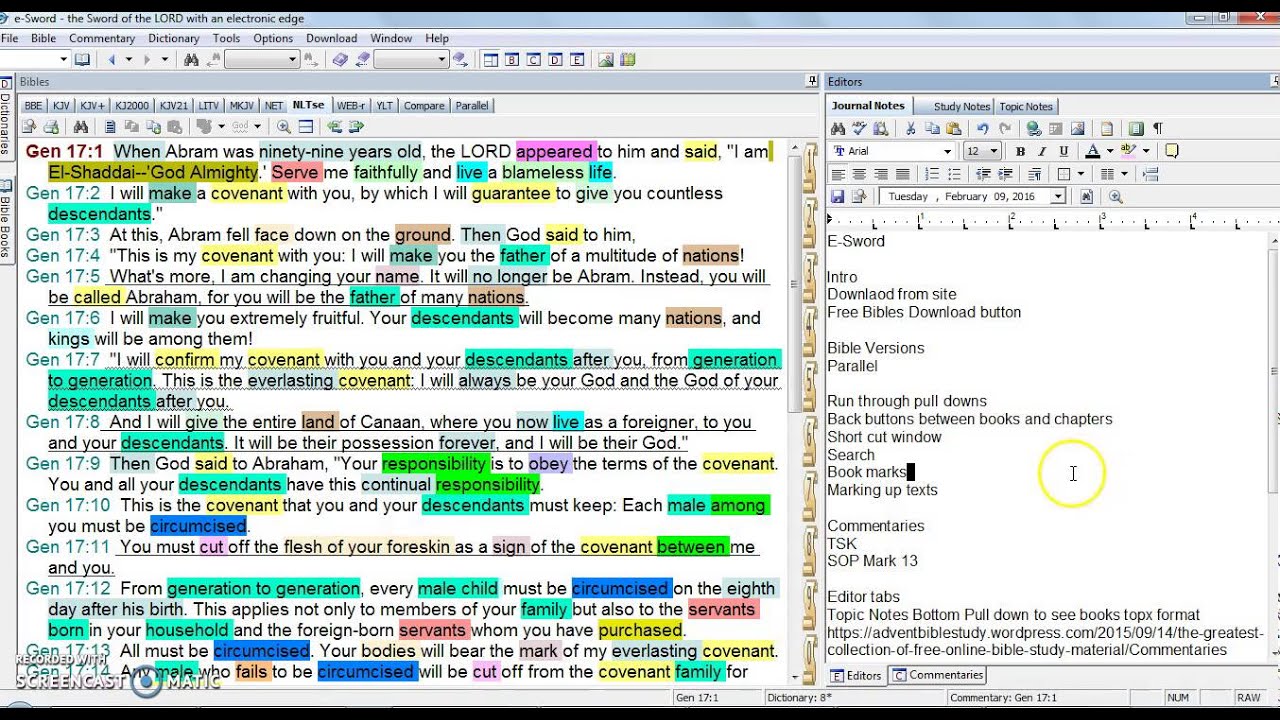Align editor text right

point(881,174)
